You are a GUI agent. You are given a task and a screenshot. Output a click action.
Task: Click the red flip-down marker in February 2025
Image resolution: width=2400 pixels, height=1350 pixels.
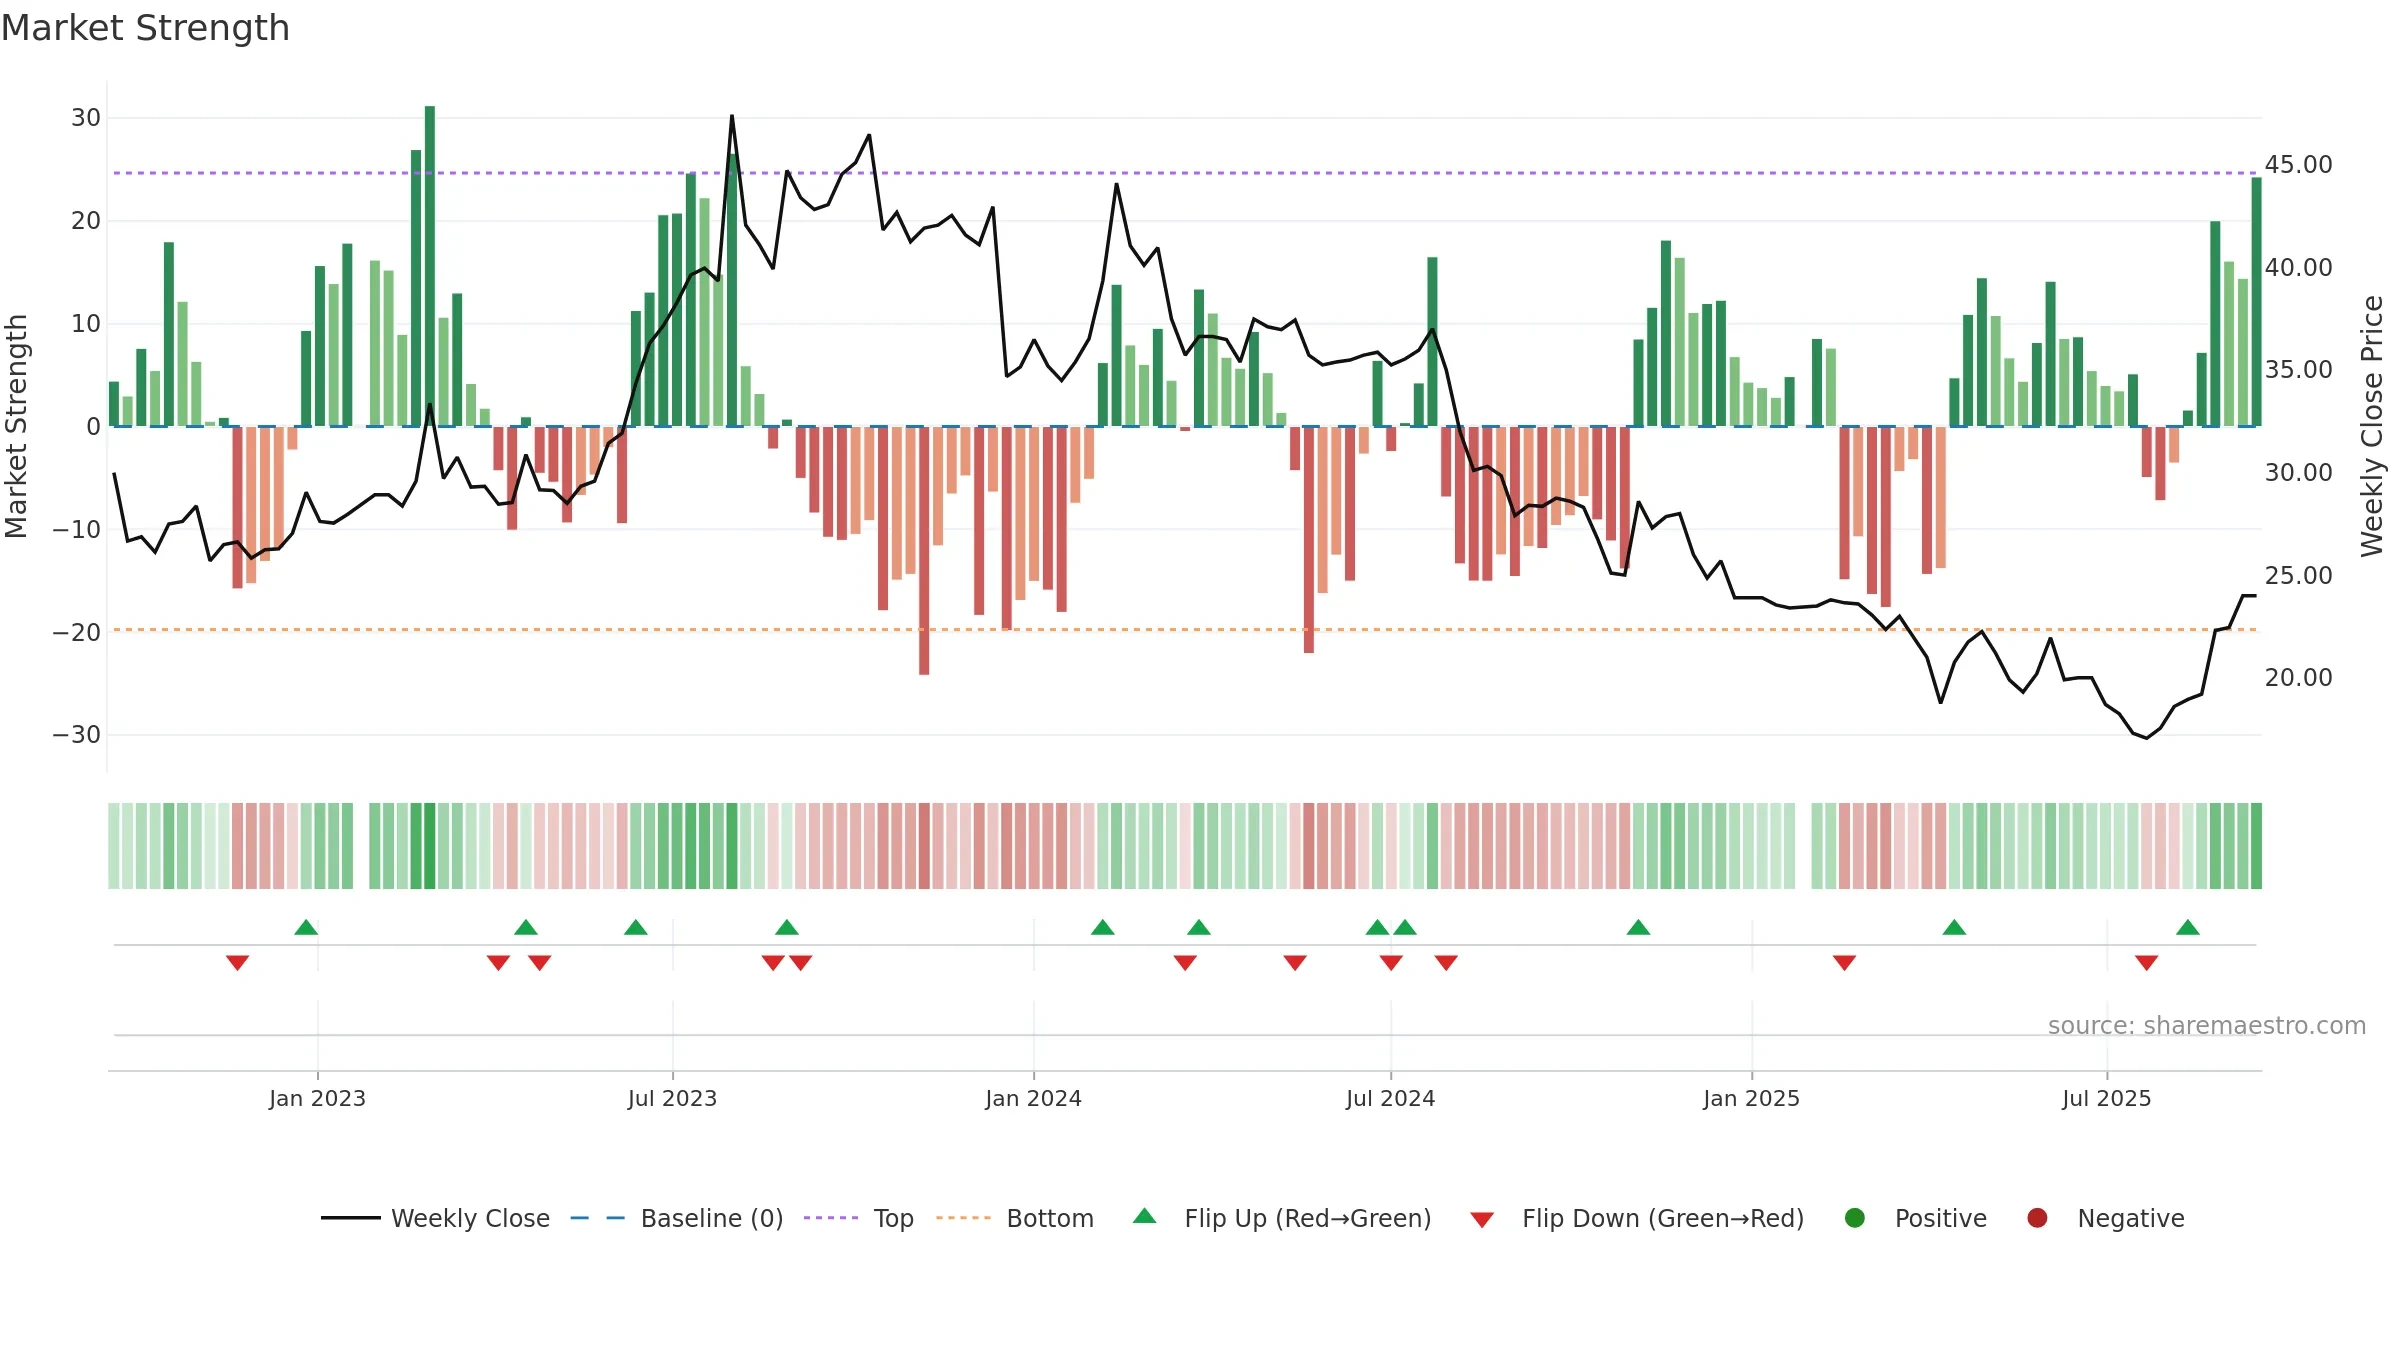[x=1844, y=963]
